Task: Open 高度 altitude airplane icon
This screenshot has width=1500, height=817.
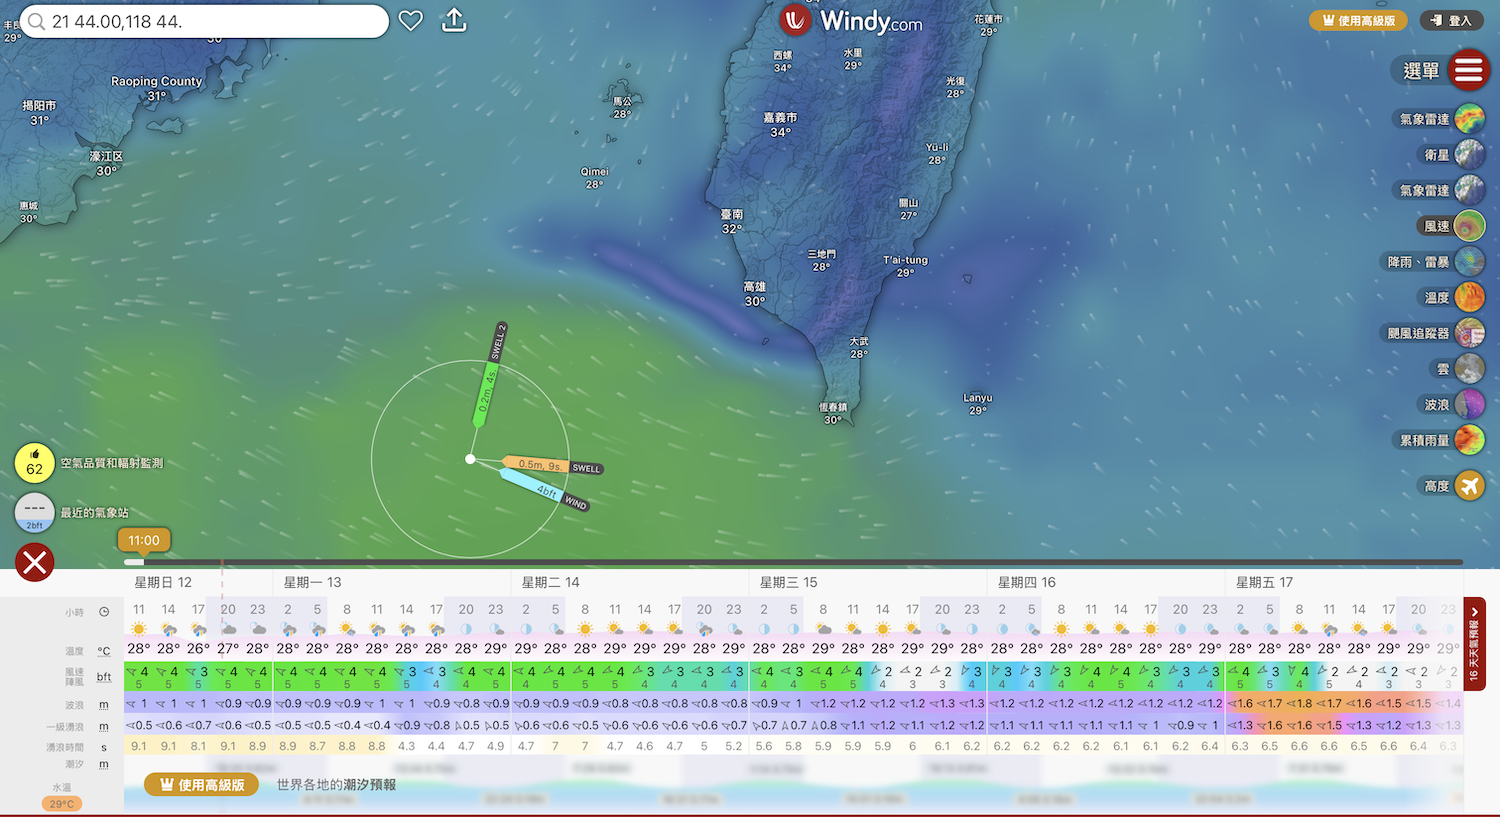Action: point(1469,486)
